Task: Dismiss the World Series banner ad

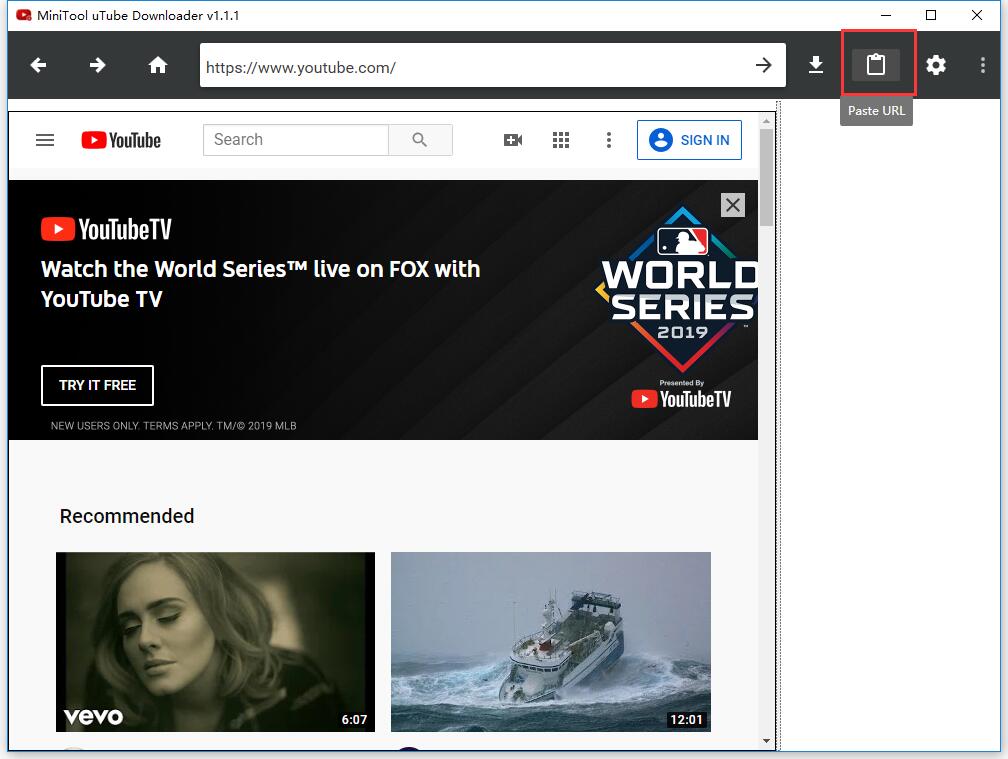Action: point(733,204)
